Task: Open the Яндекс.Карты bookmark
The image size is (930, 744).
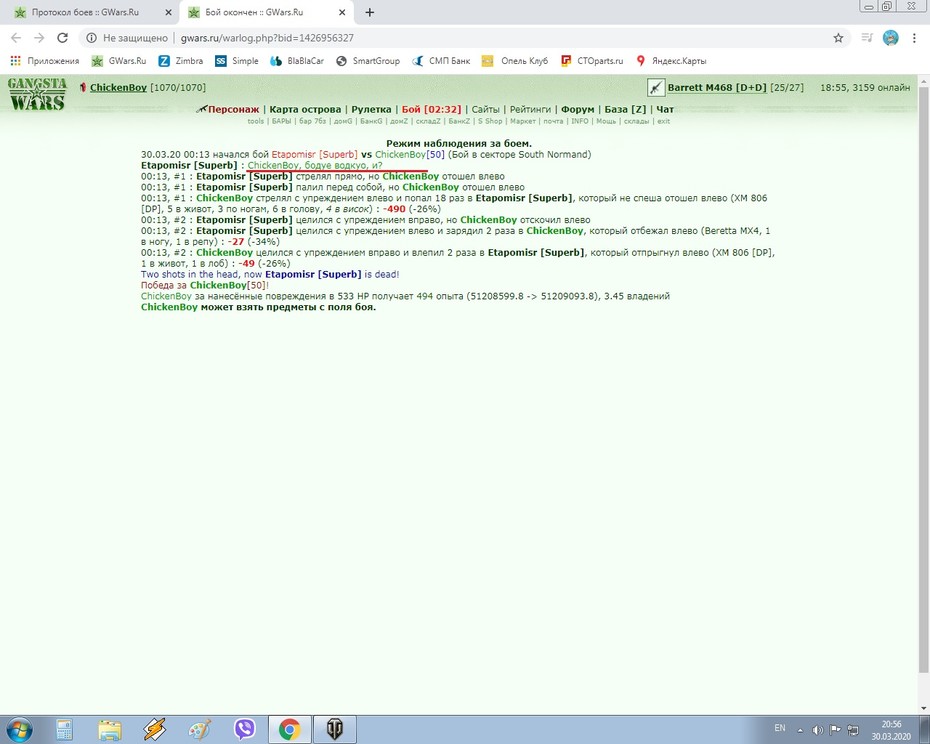Action: coord(671,61)
